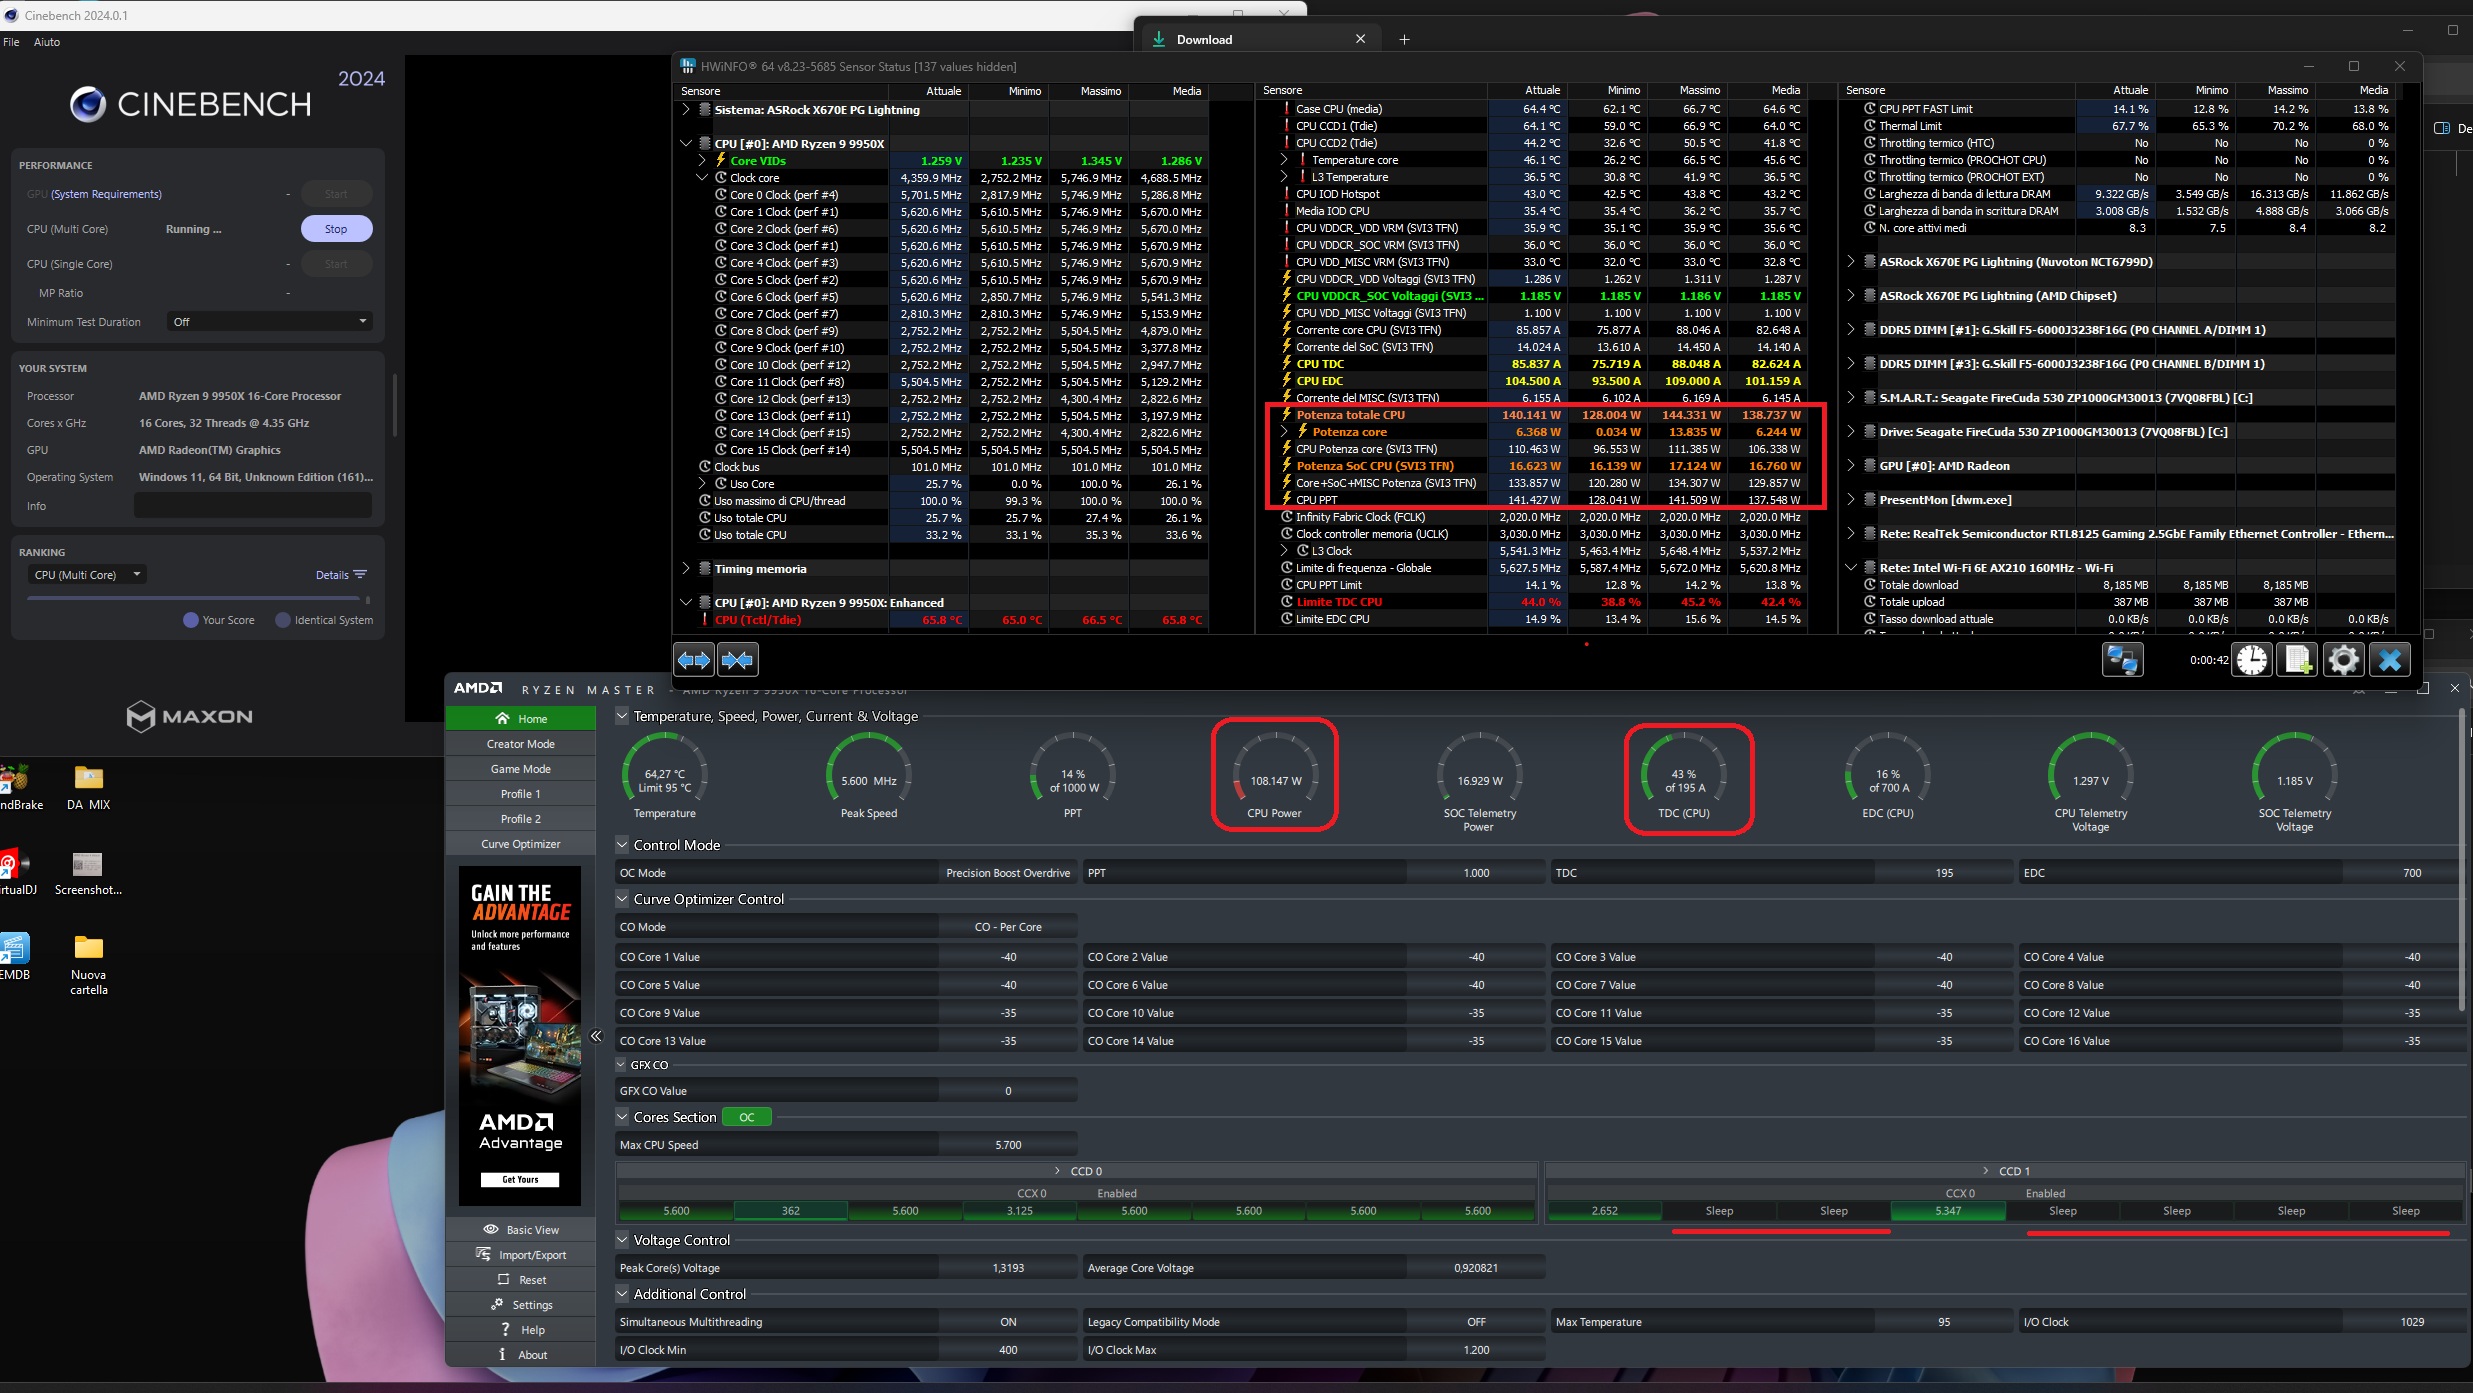Expand Timing memoria sensor group

tap(686, 568)
